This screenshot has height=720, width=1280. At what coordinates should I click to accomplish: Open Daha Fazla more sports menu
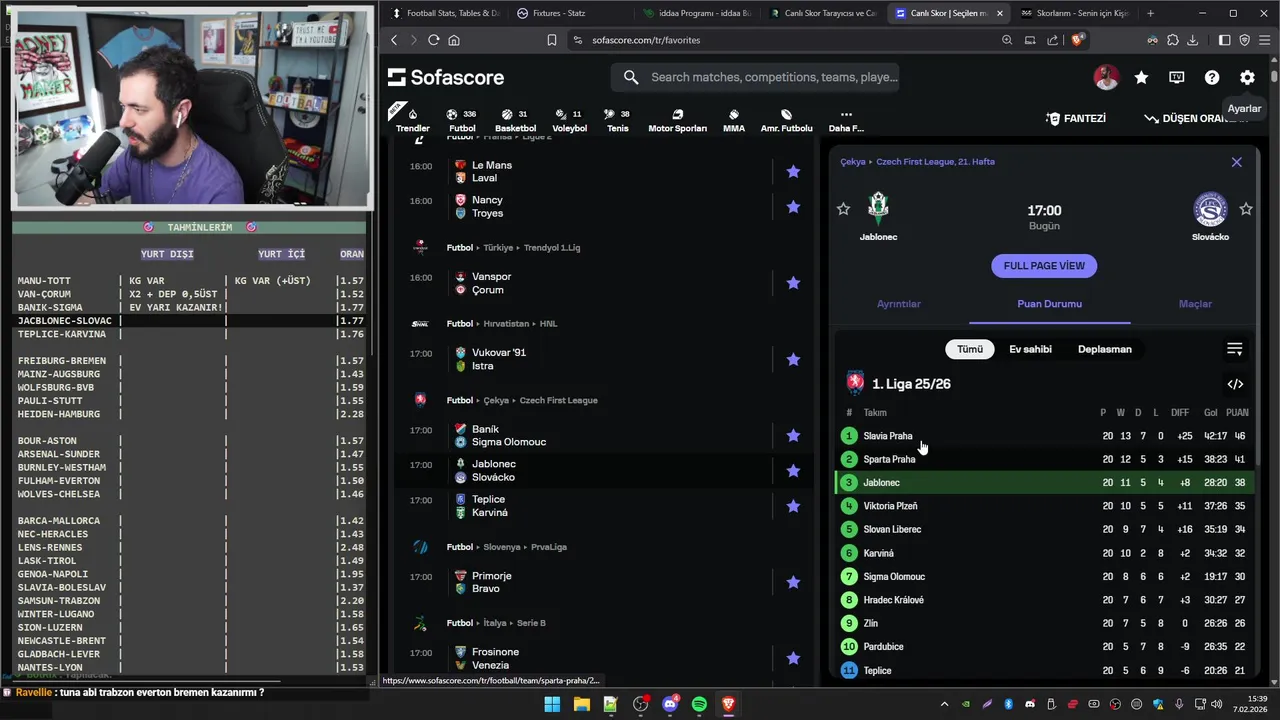tap(846, 120)
